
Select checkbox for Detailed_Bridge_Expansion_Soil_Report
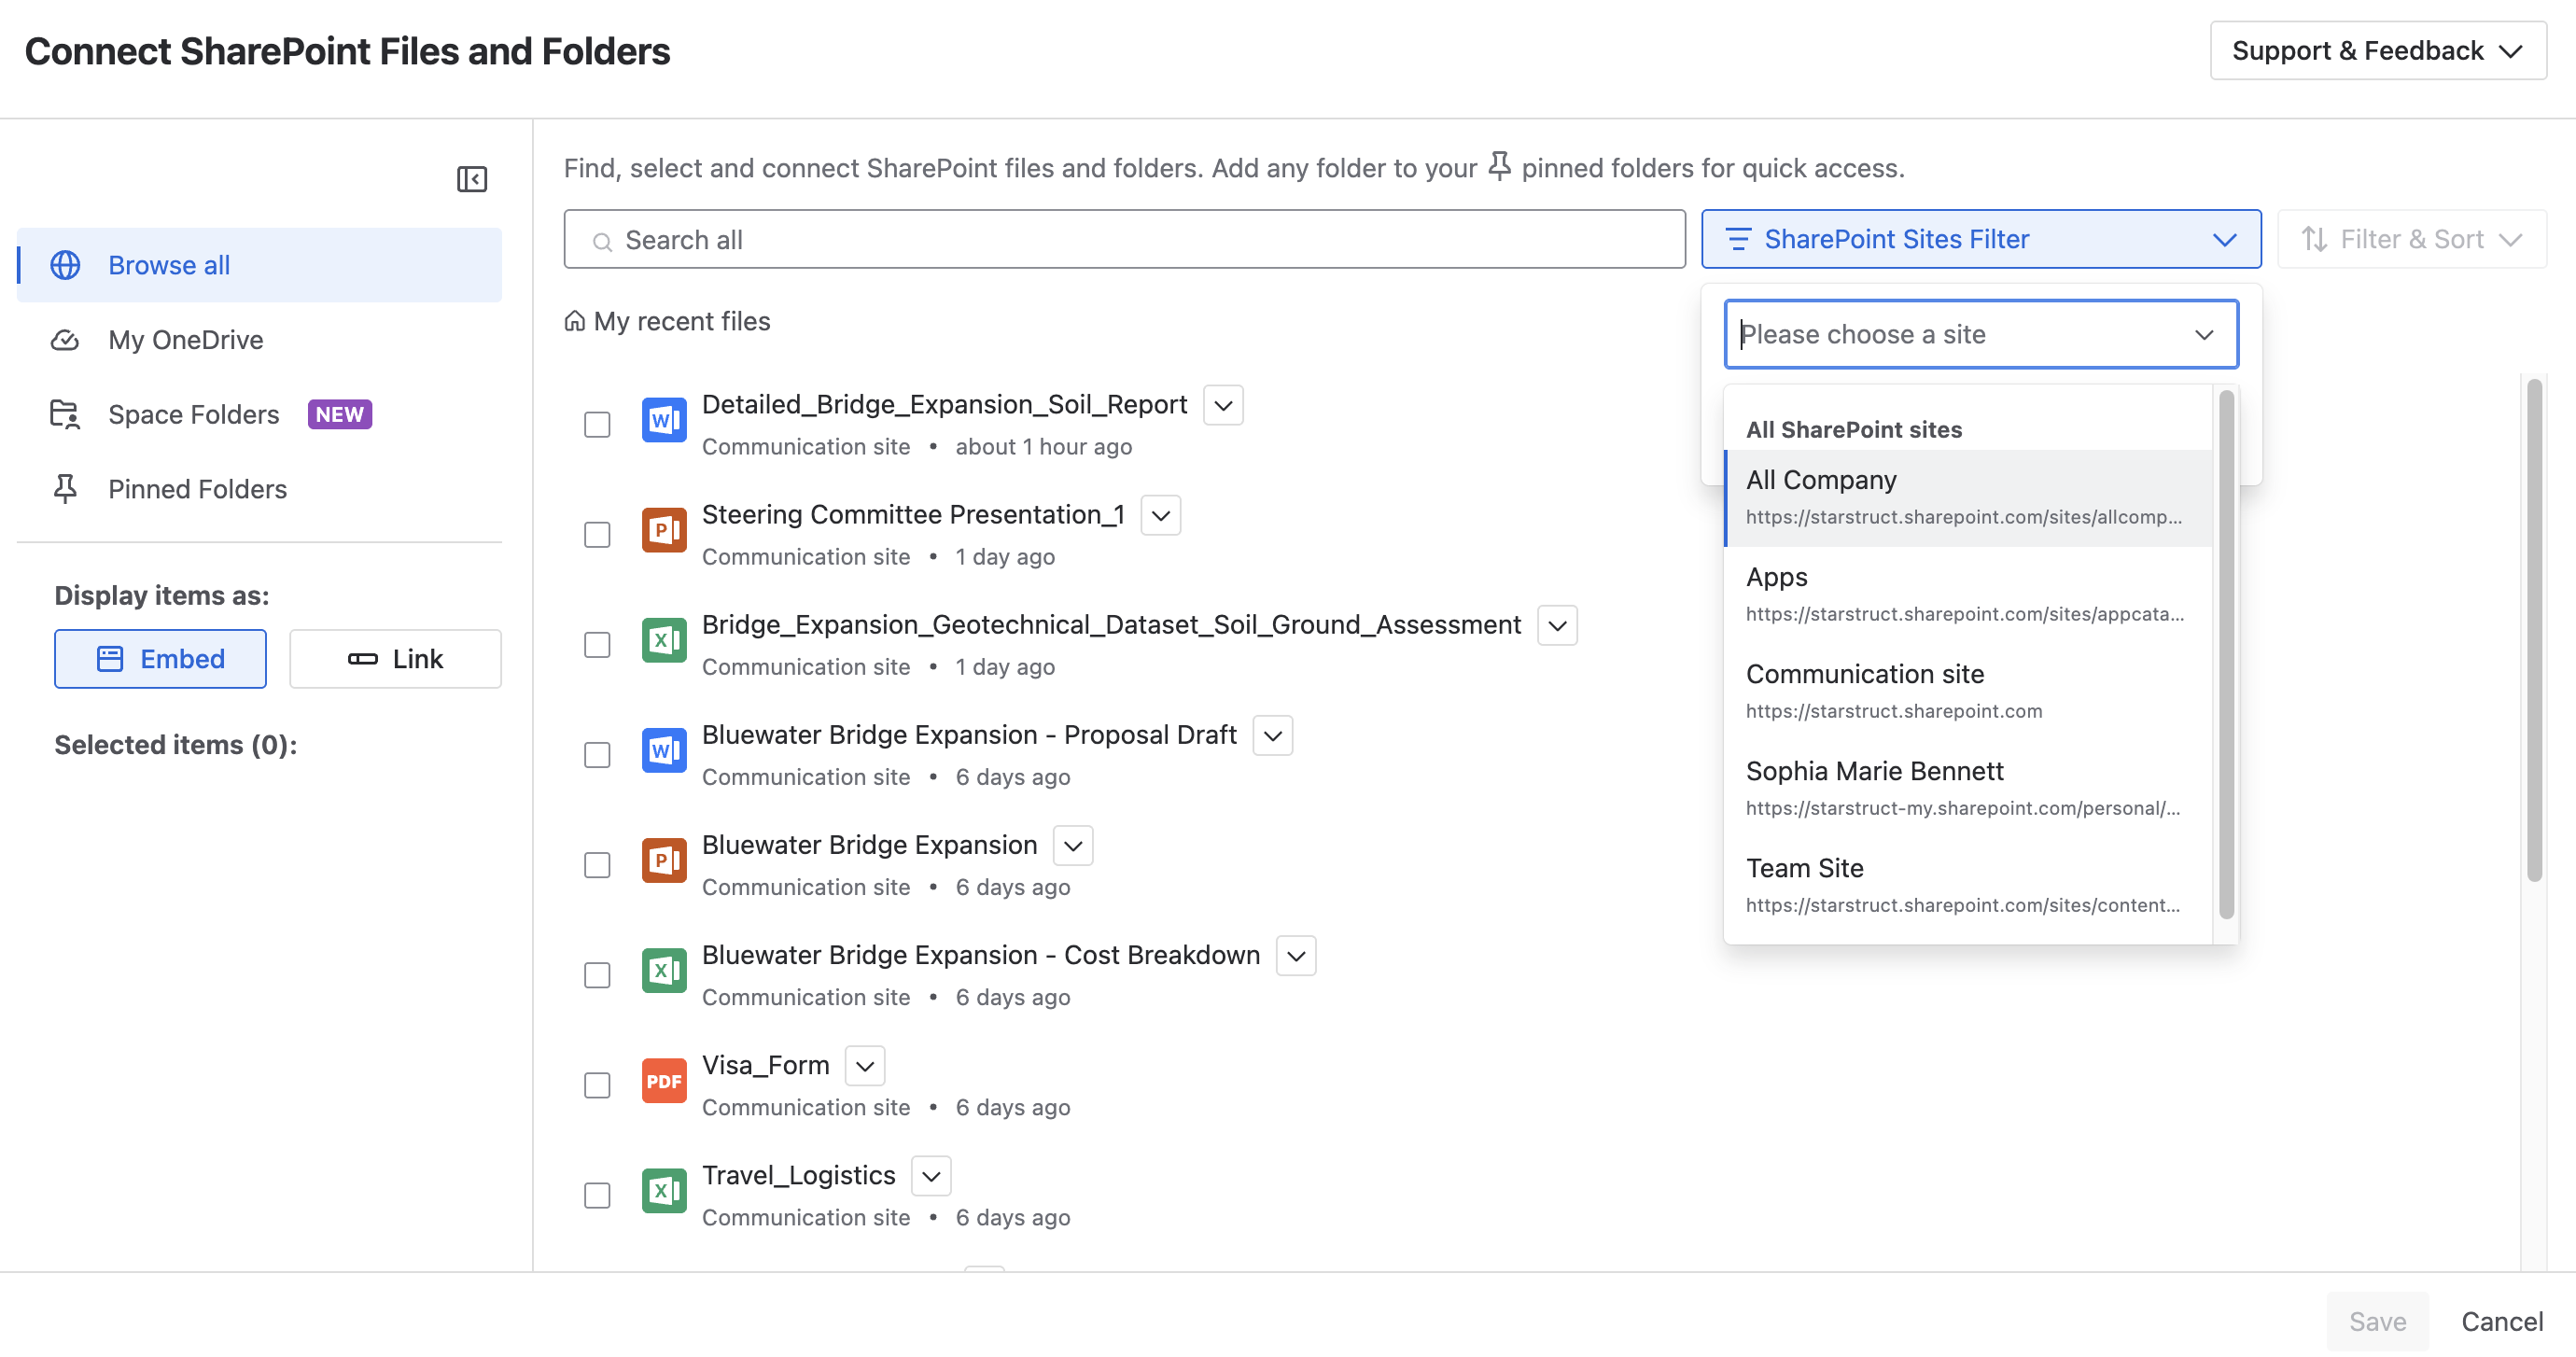coord(597,425)
